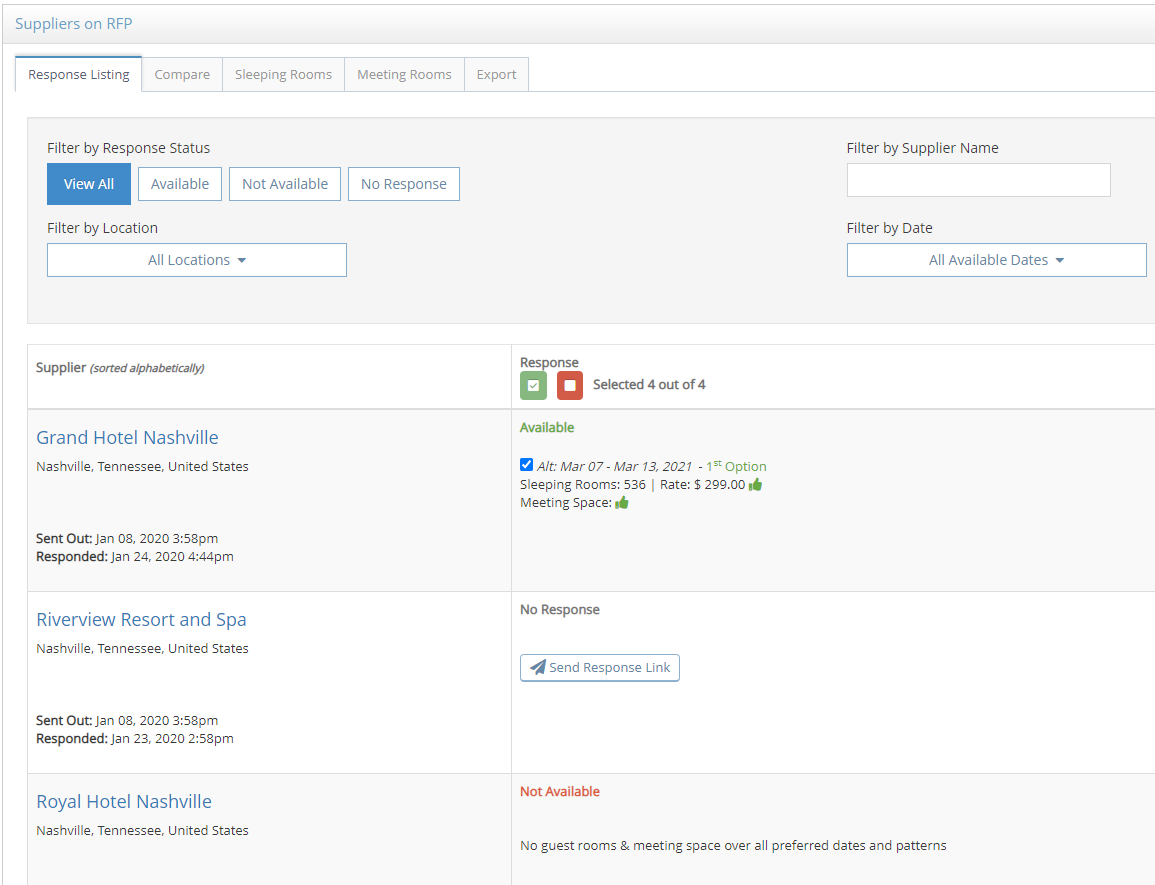Open the Sleeping Rooms tab
1155x885 pixels.
283,75
